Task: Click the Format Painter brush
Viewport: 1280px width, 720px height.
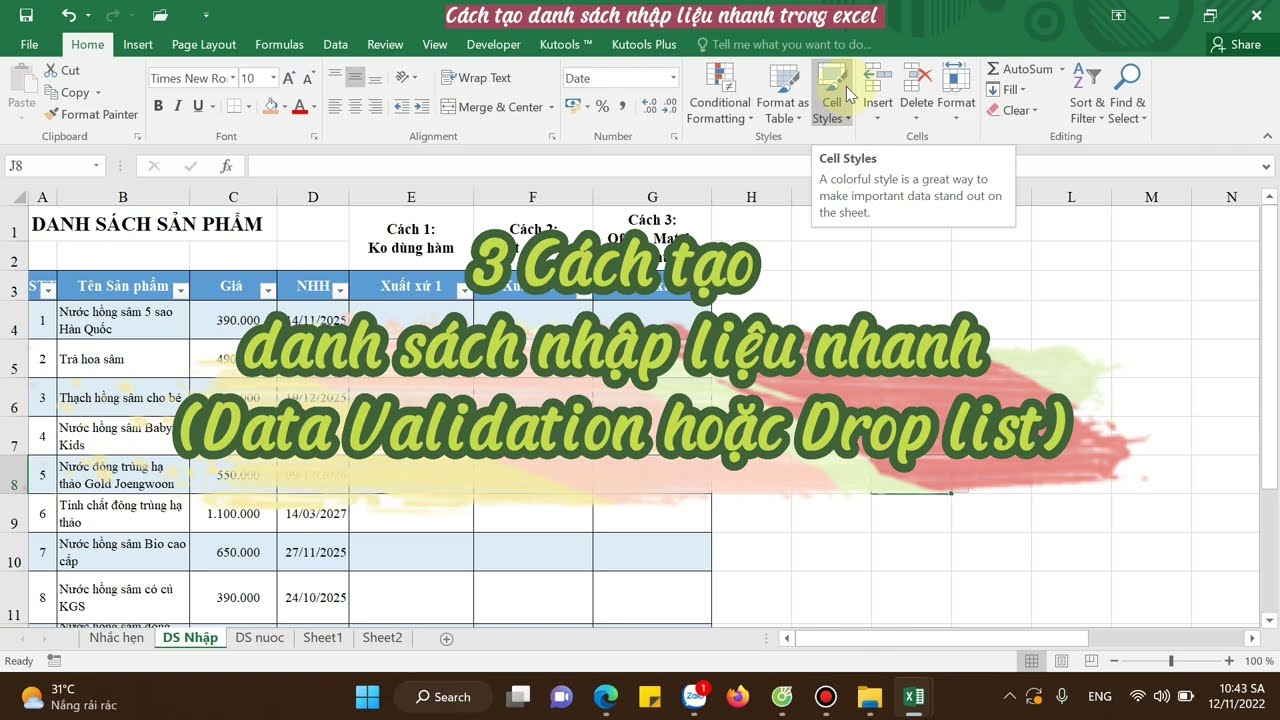Action: pyautogui.click(x=51, y=114)
